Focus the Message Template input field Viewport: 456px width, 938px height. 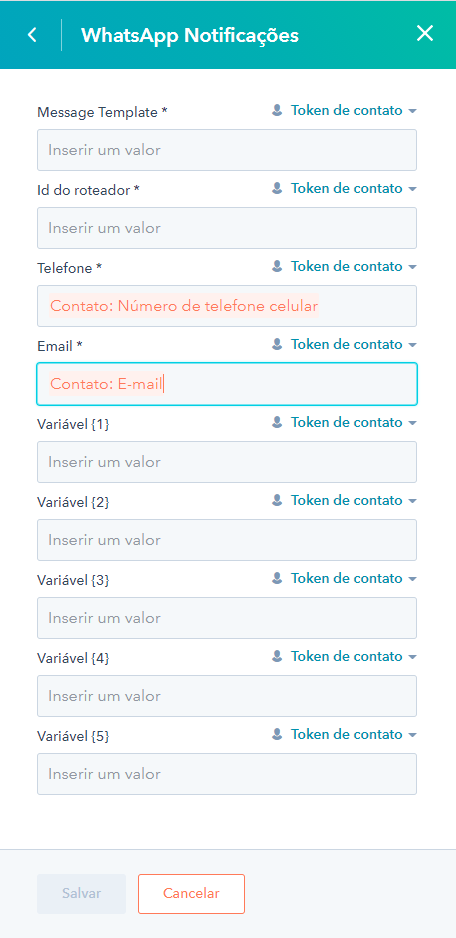coord(227,150)
